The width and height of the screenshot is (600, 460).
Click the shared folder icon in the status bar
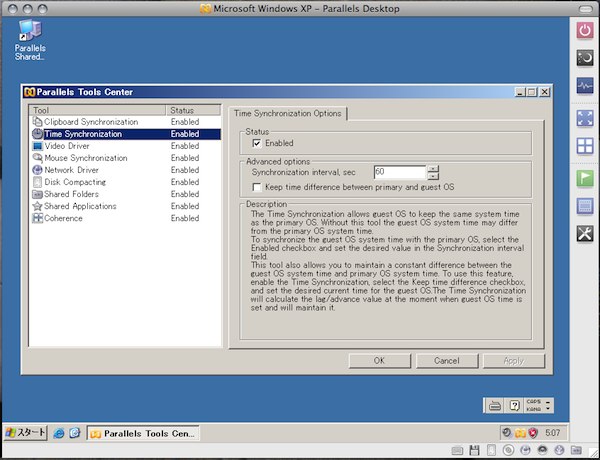coord(576,450)
